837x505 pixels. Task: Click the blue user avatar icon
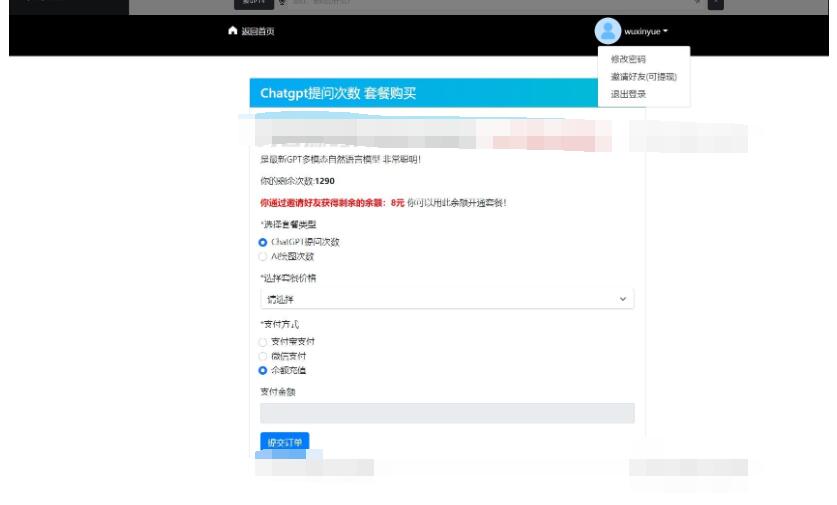click(607, 31)
